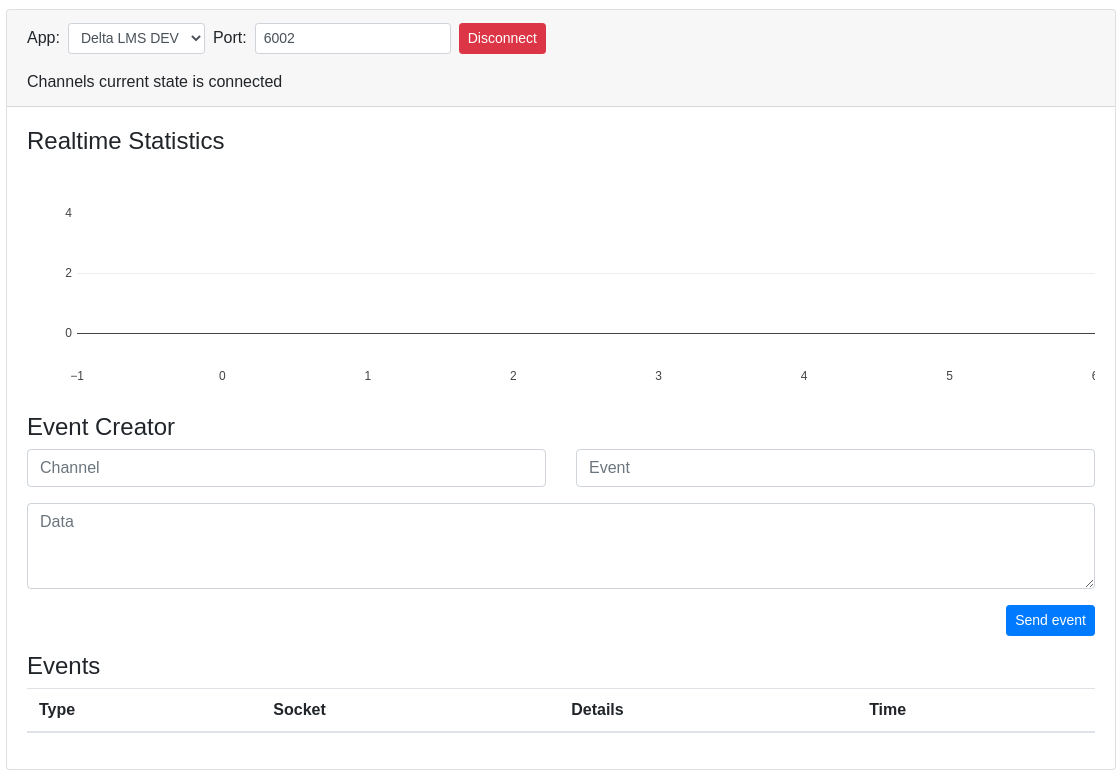Click the Data textarea

point(560,545)
